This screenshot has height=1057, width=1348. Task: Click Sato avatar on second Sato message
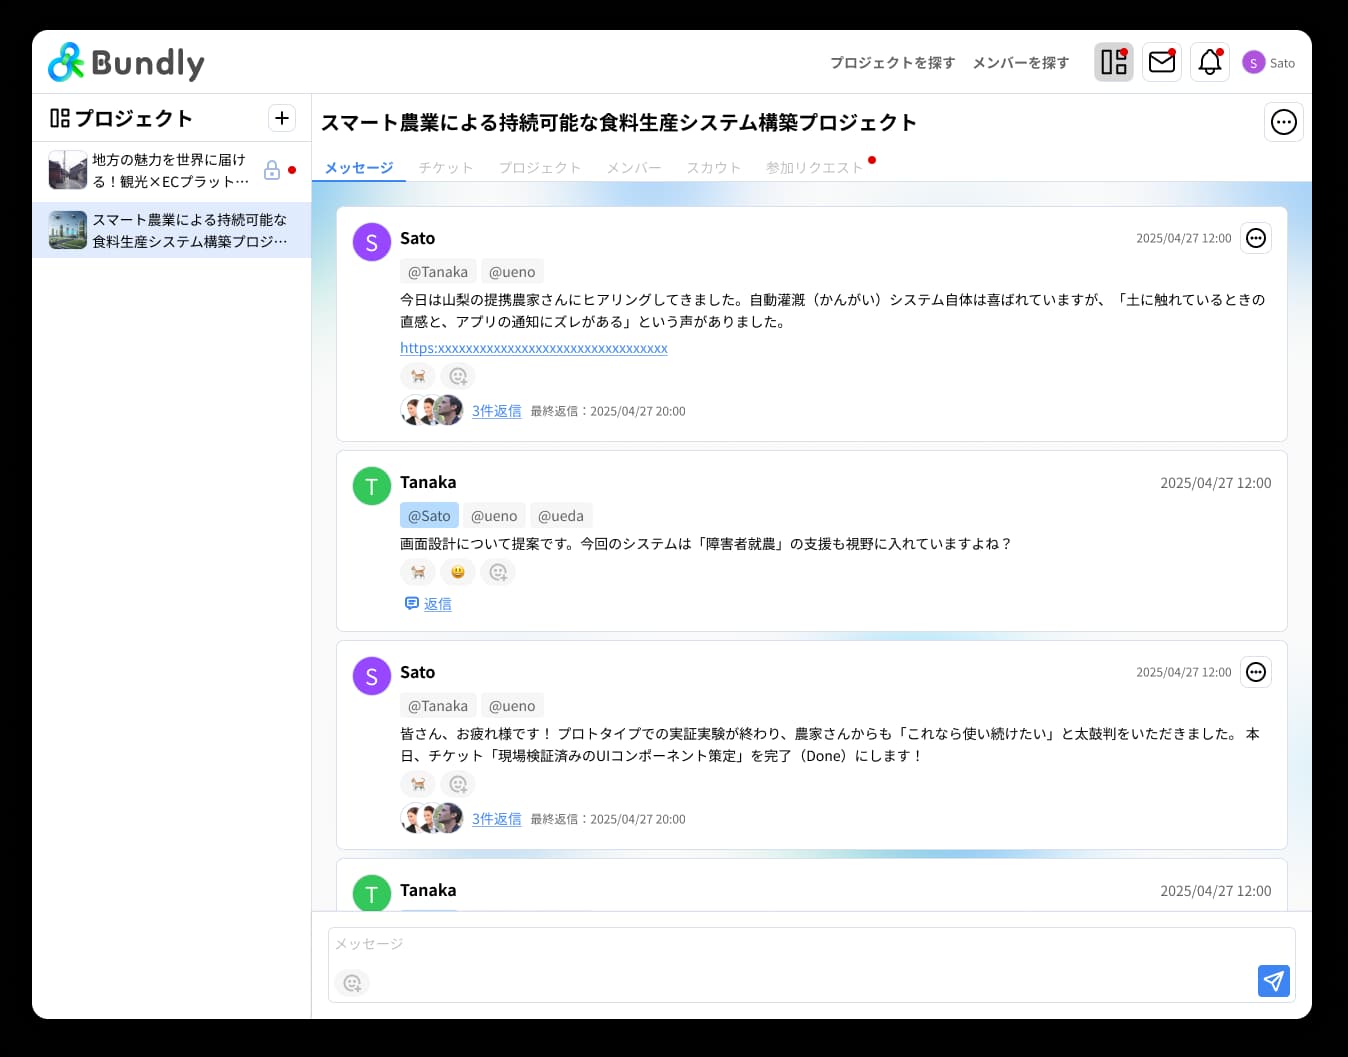[x=372, y=676]
